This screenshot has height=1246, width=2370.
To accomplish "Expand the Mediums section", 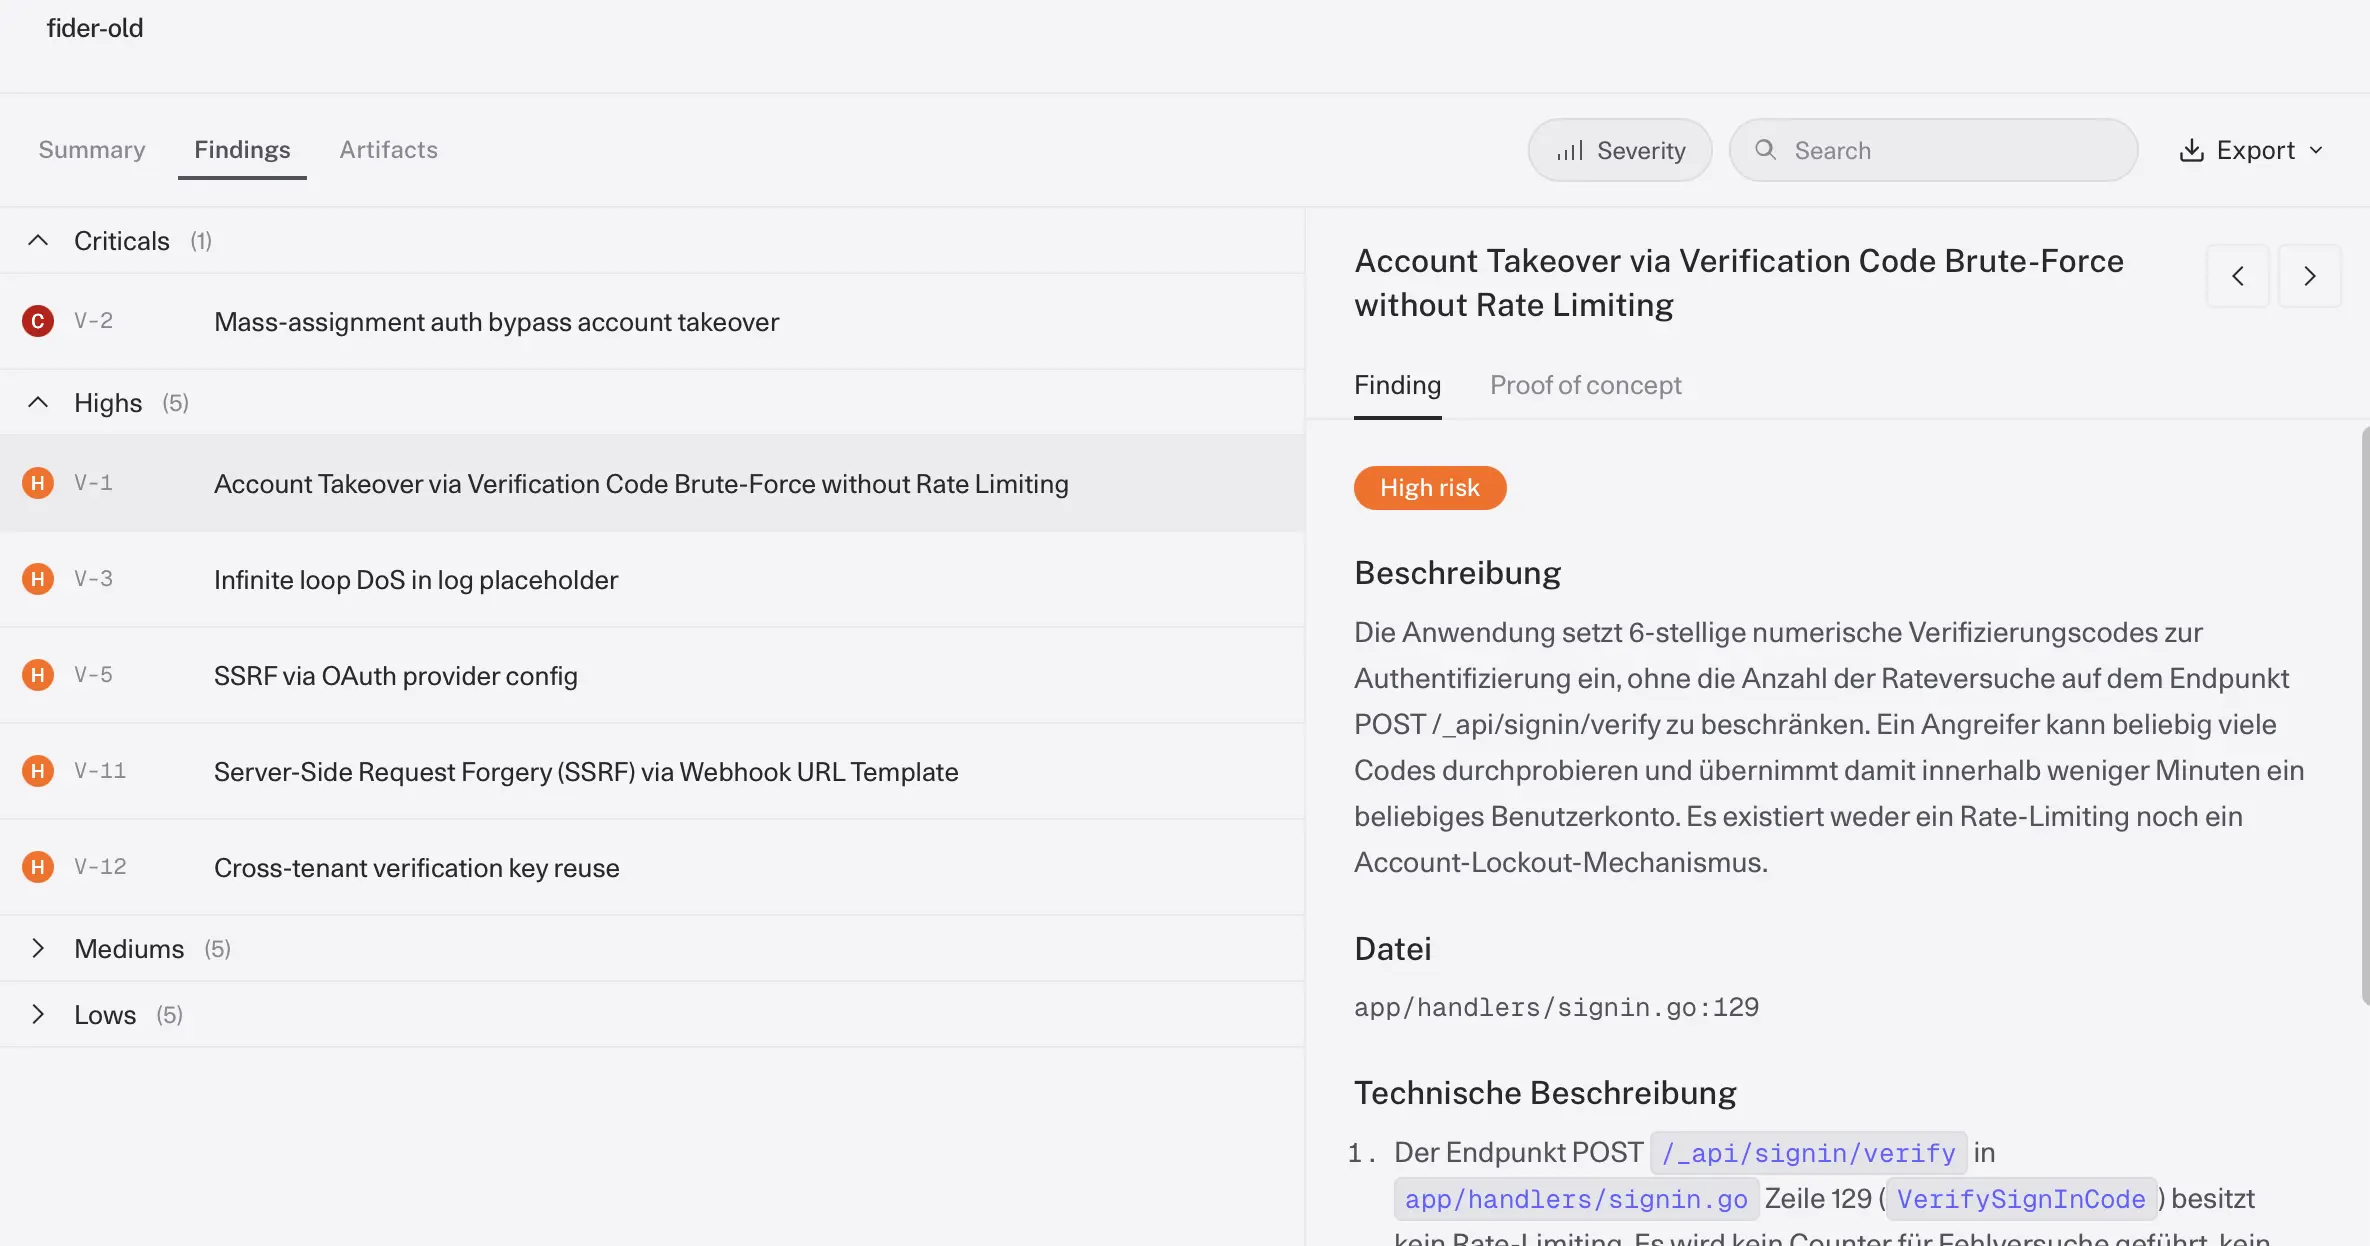I will click(x=38, y=948).
